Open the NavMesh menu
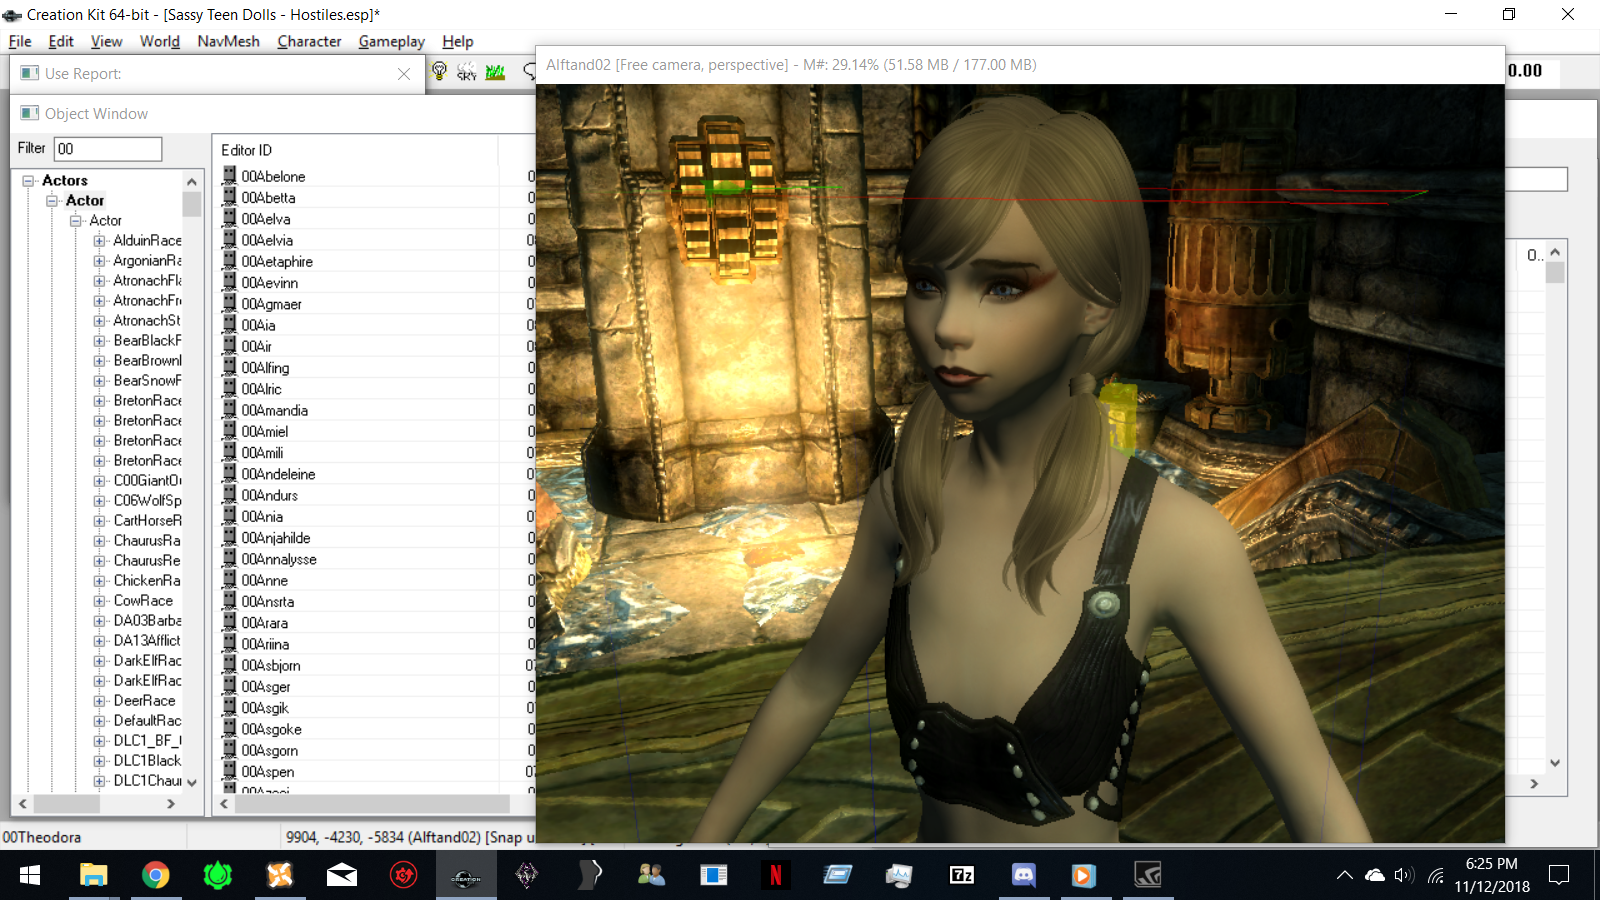The width and height of the screenshot is (1600, 900). click(228, 42)
